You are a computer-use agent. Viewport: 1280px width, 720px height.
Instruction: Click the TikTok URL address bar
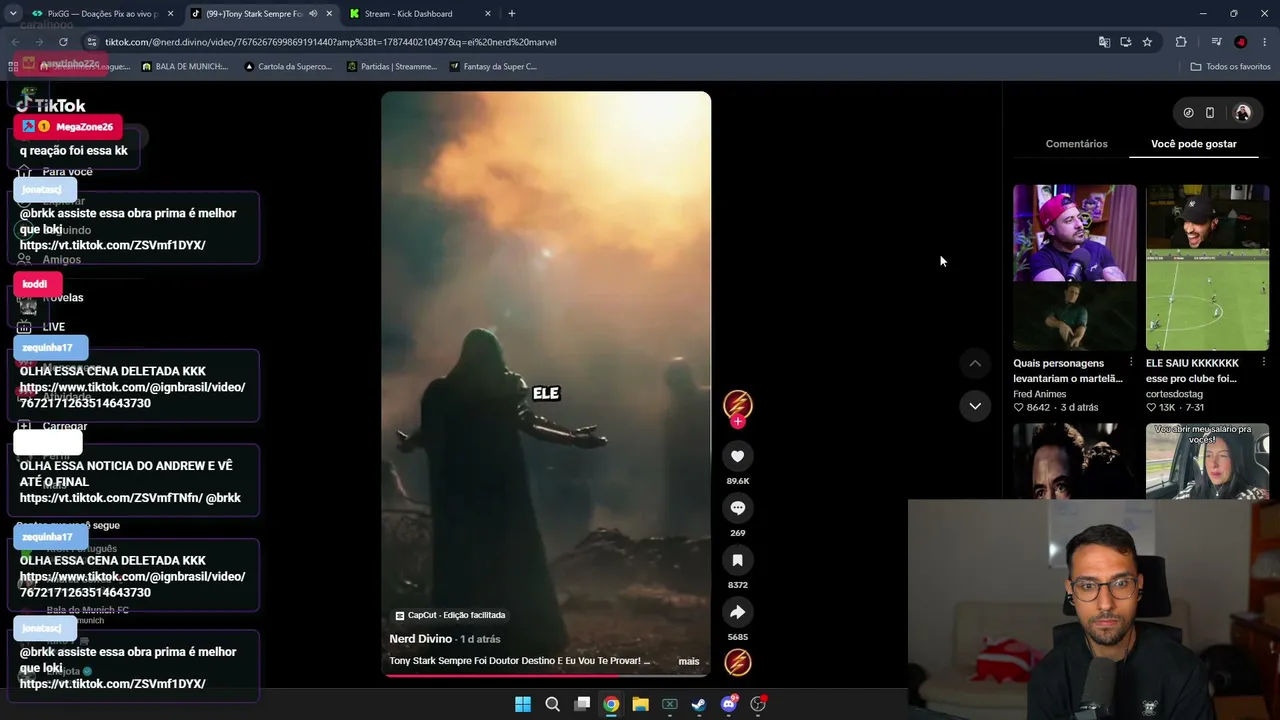[590, 42]
